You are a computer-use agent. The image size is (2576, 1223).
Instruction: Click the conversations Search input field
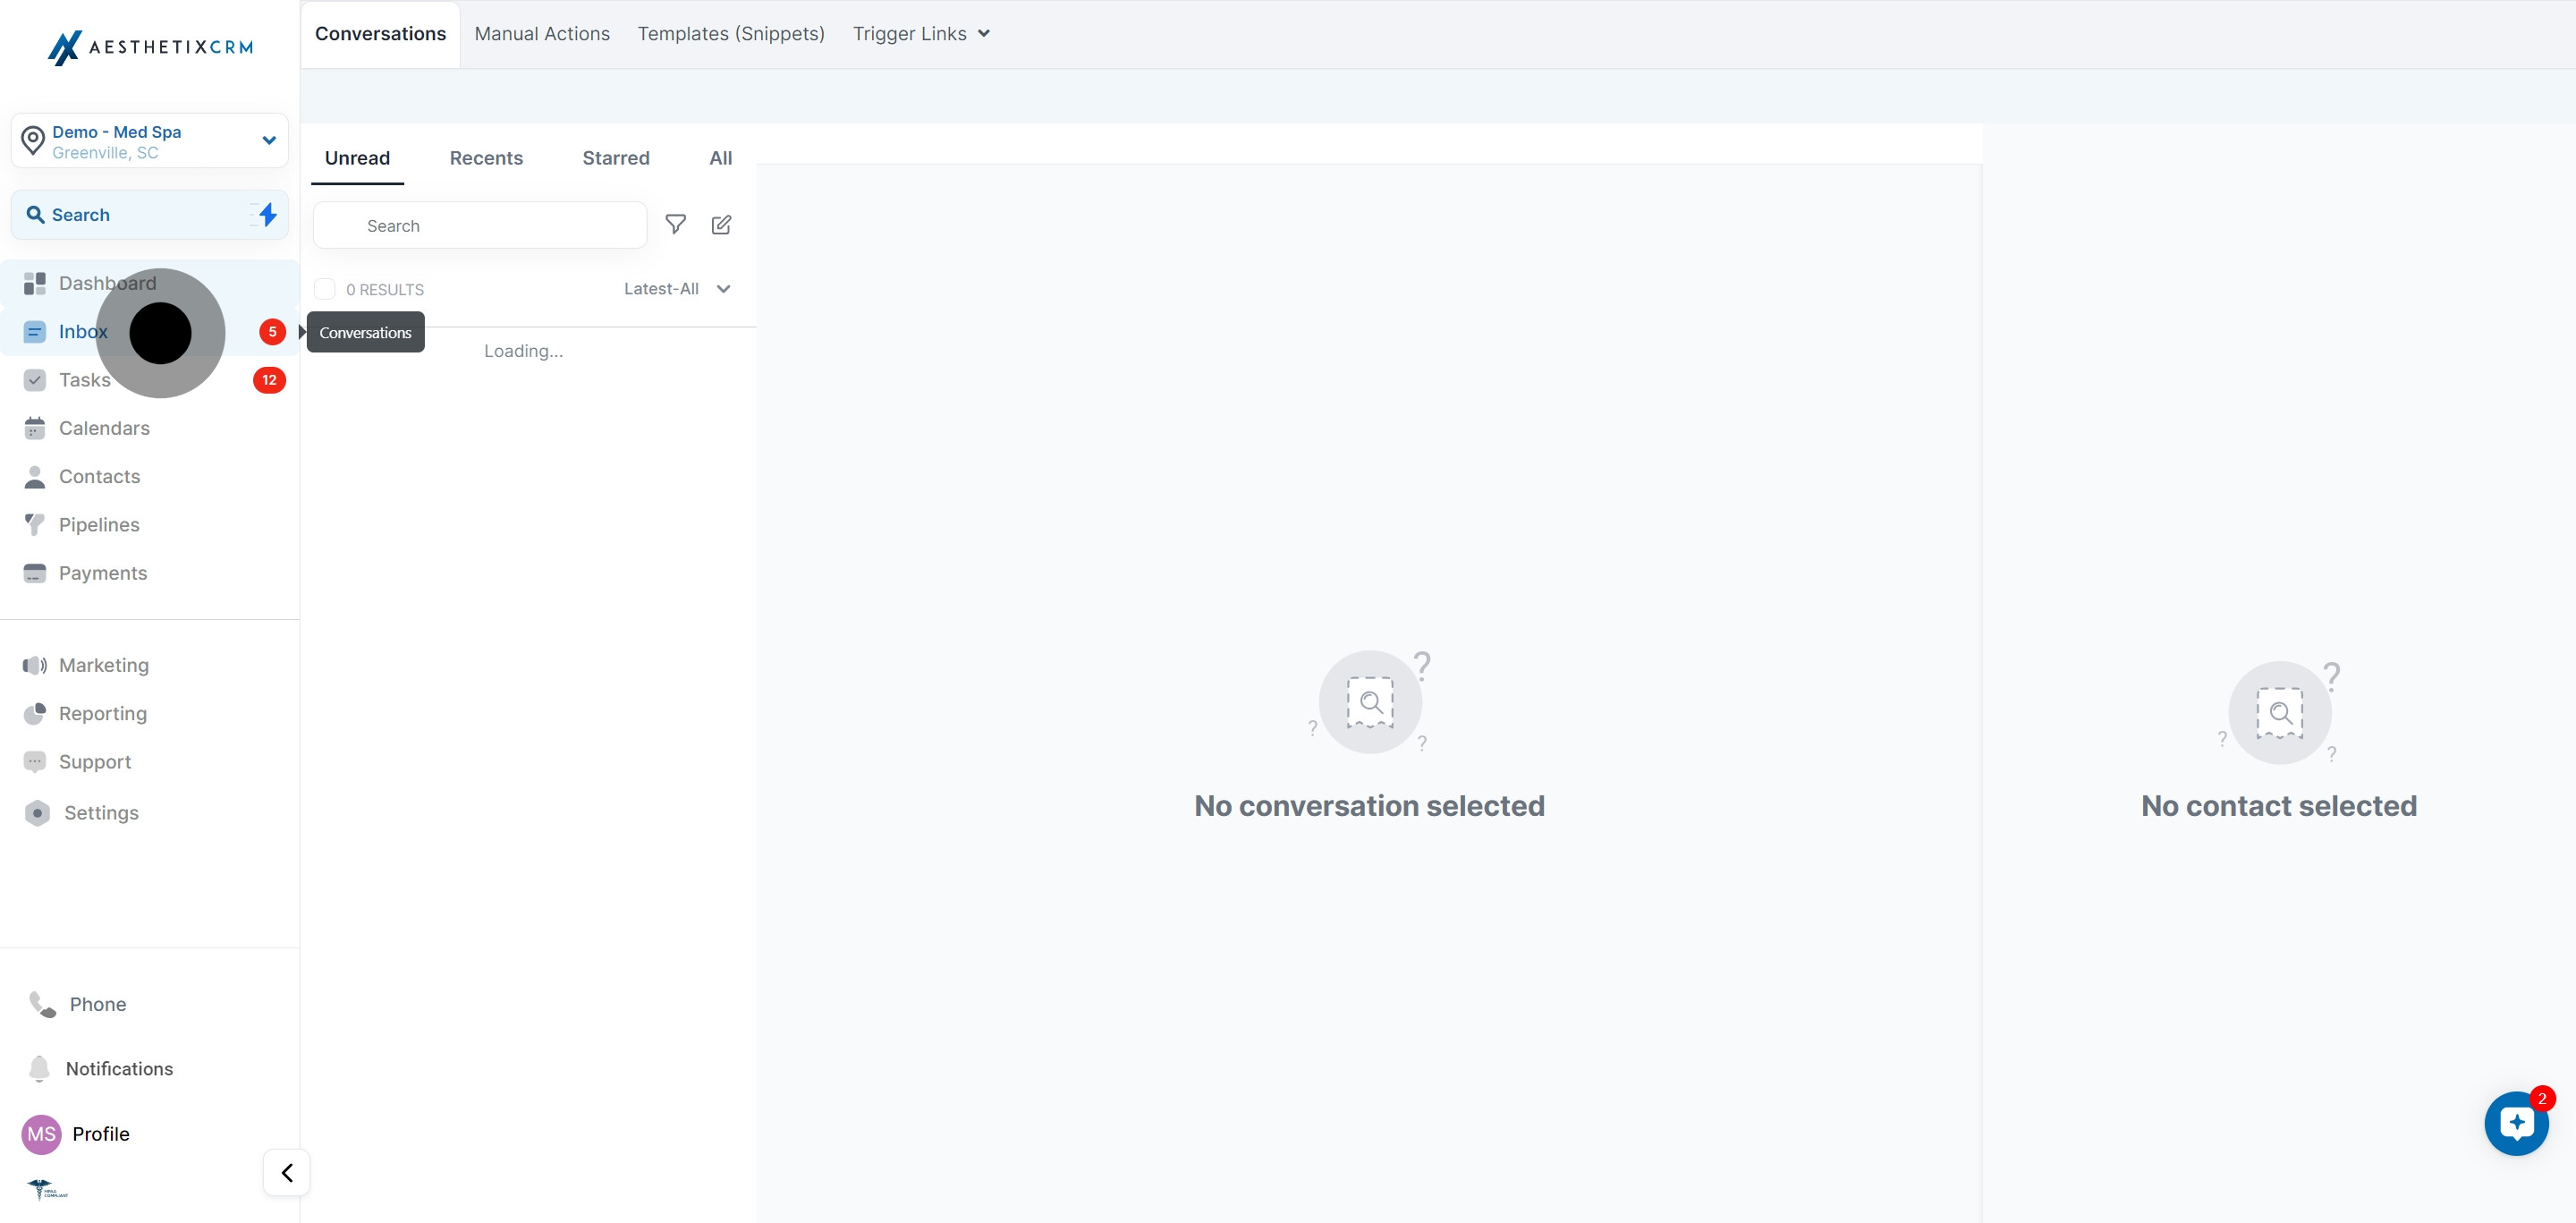click(x=480, y=226)
